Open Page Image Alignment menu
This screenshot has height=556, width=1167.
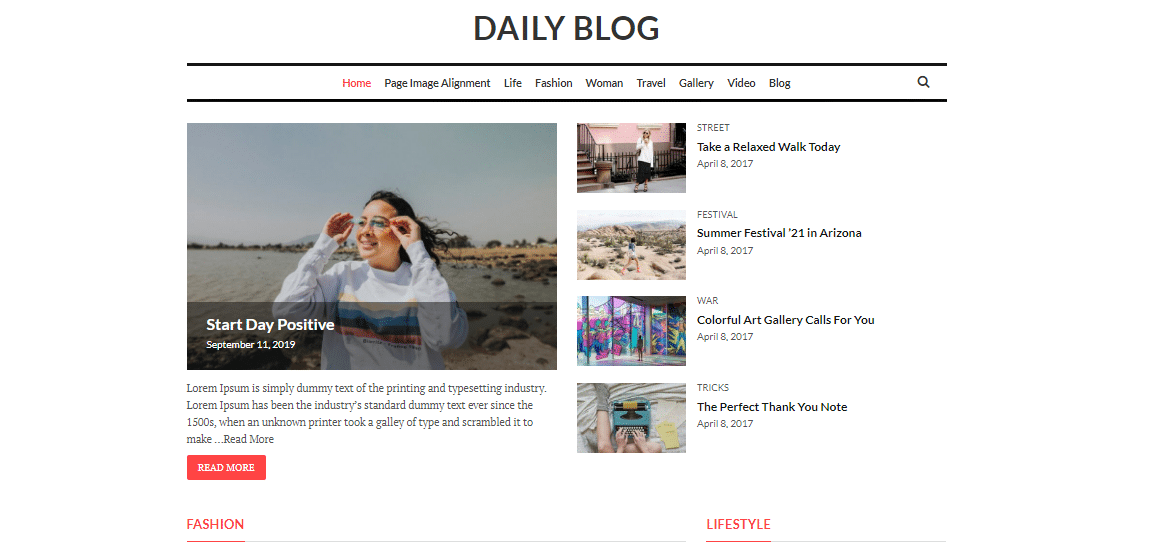(x=438, y=83)
